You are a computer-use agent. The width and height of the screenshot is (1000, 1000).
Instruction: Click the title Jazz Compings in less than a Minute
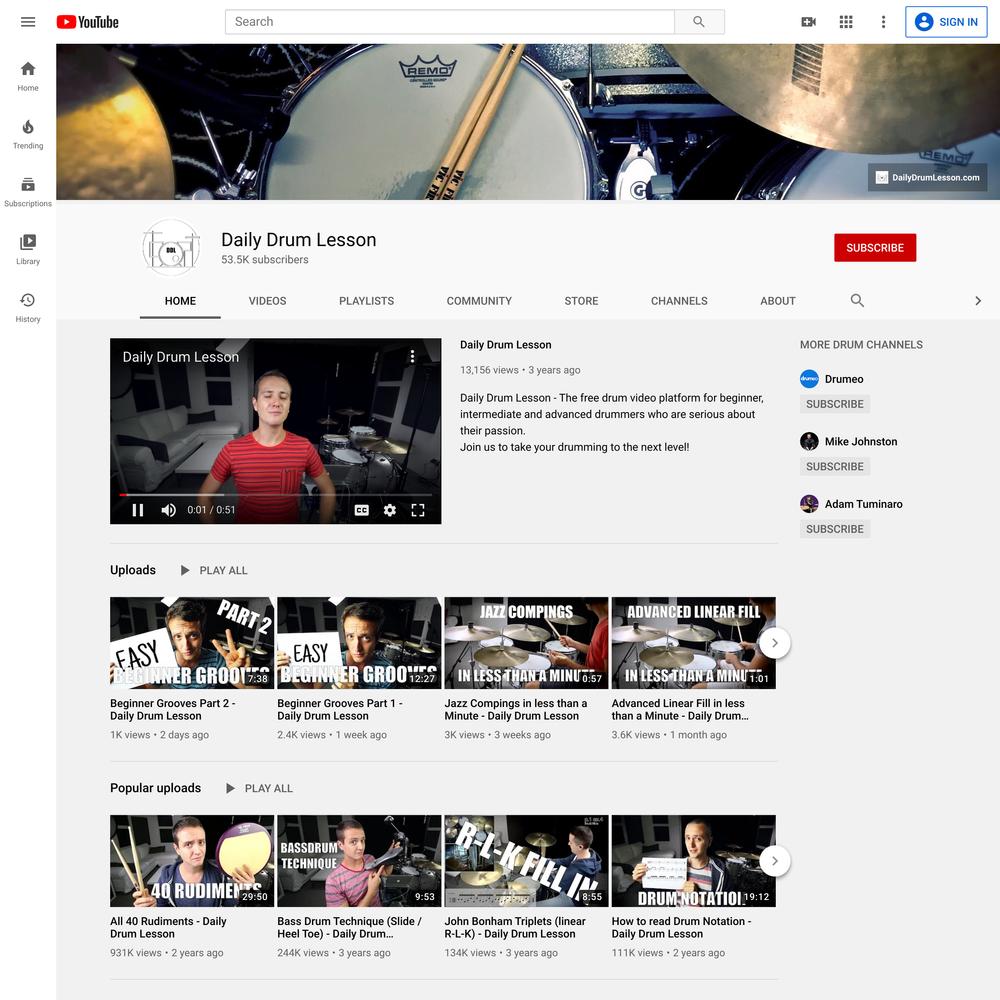[x=516, y=709]
